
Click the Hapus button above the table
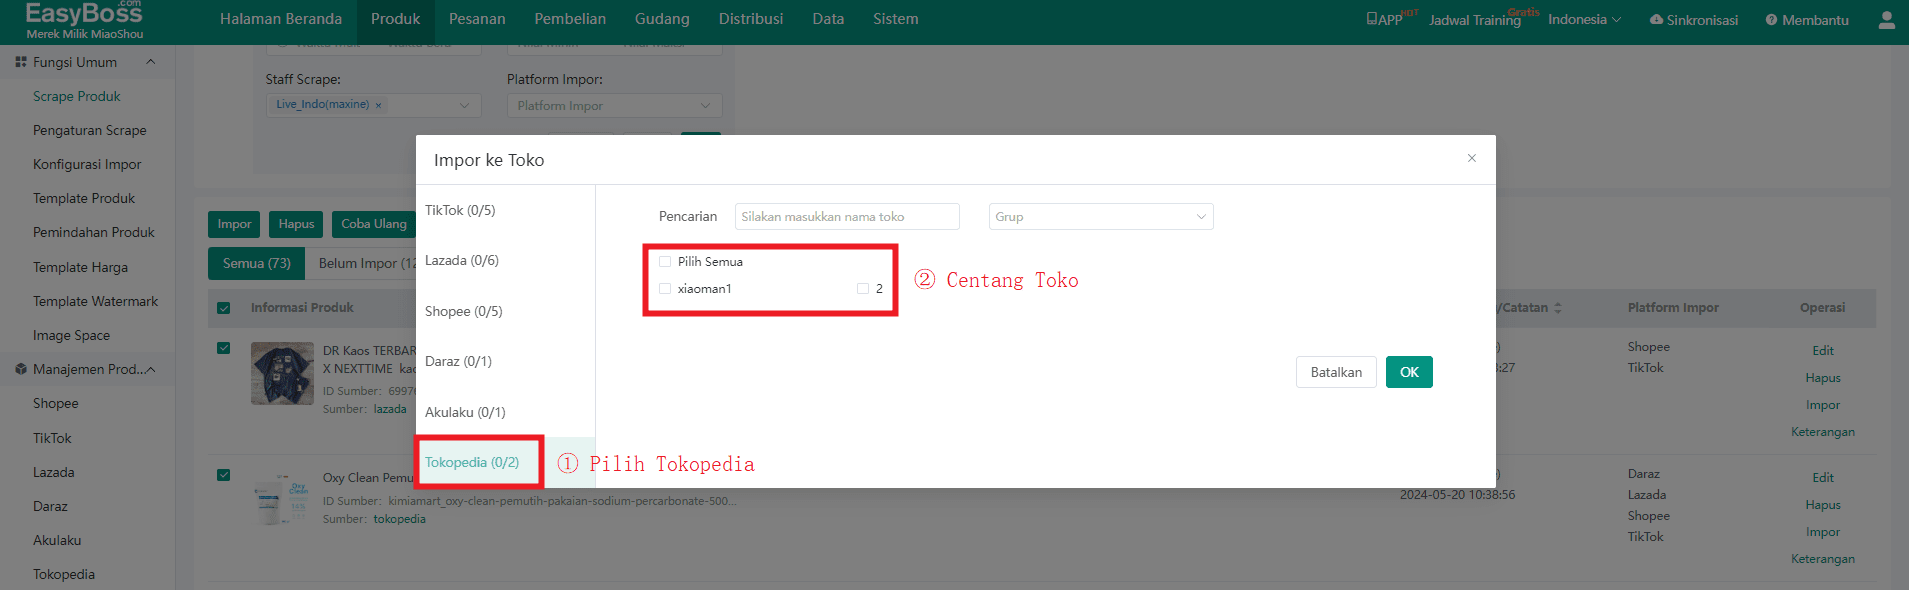pyautogui.click(x=296, y=224)
